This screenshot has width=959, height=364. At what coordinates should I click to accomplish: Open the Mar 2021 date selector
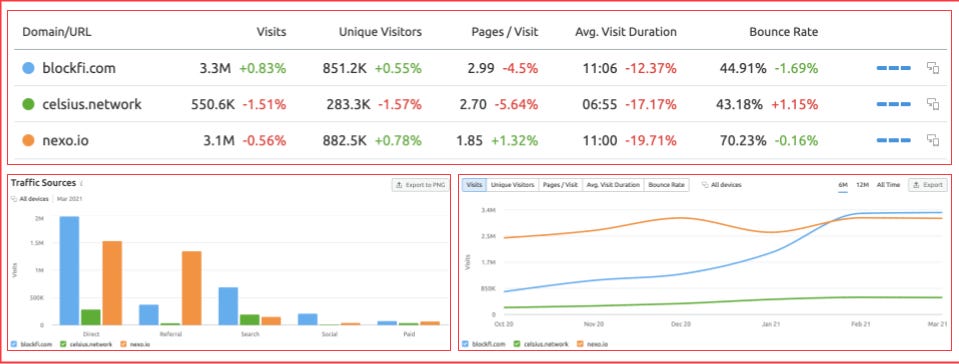(x=70, y=199)
